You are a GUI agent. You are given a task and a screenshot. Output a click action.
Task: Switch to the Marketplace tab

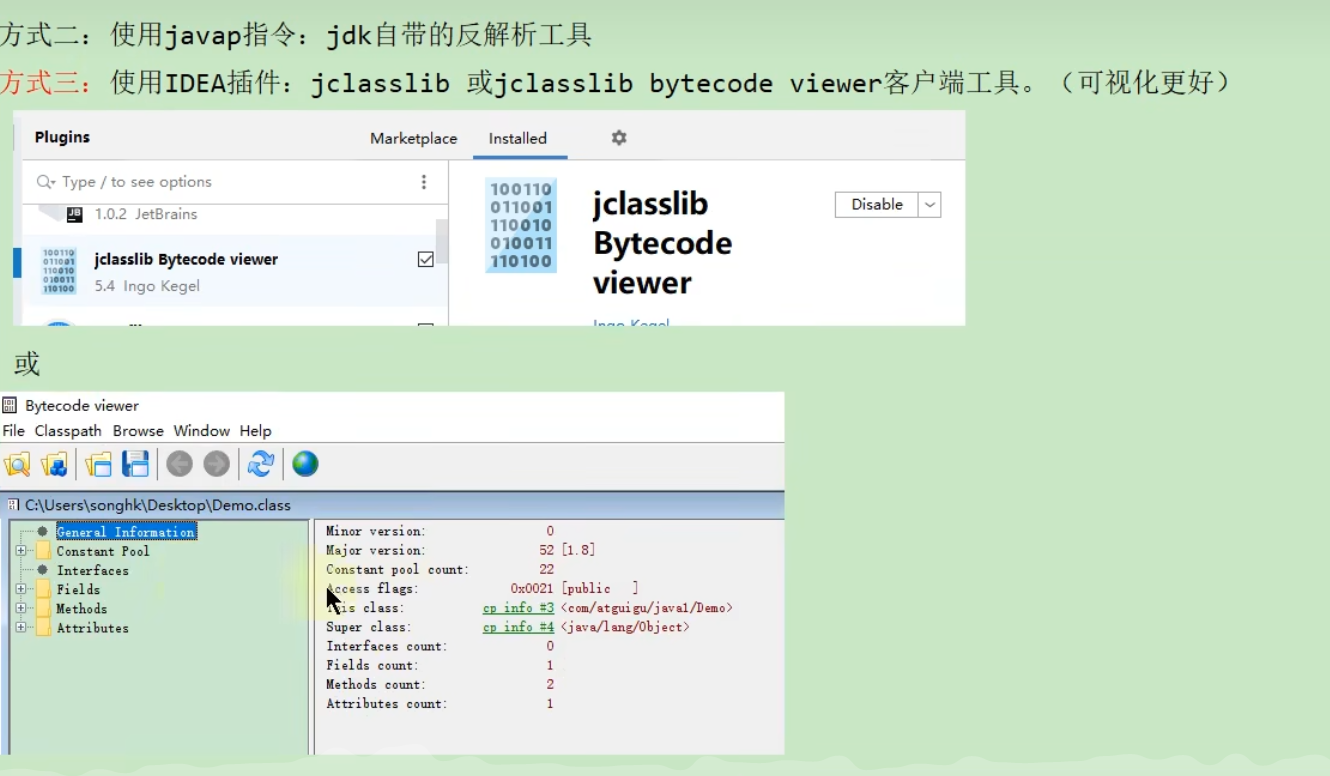coord(414,139)
